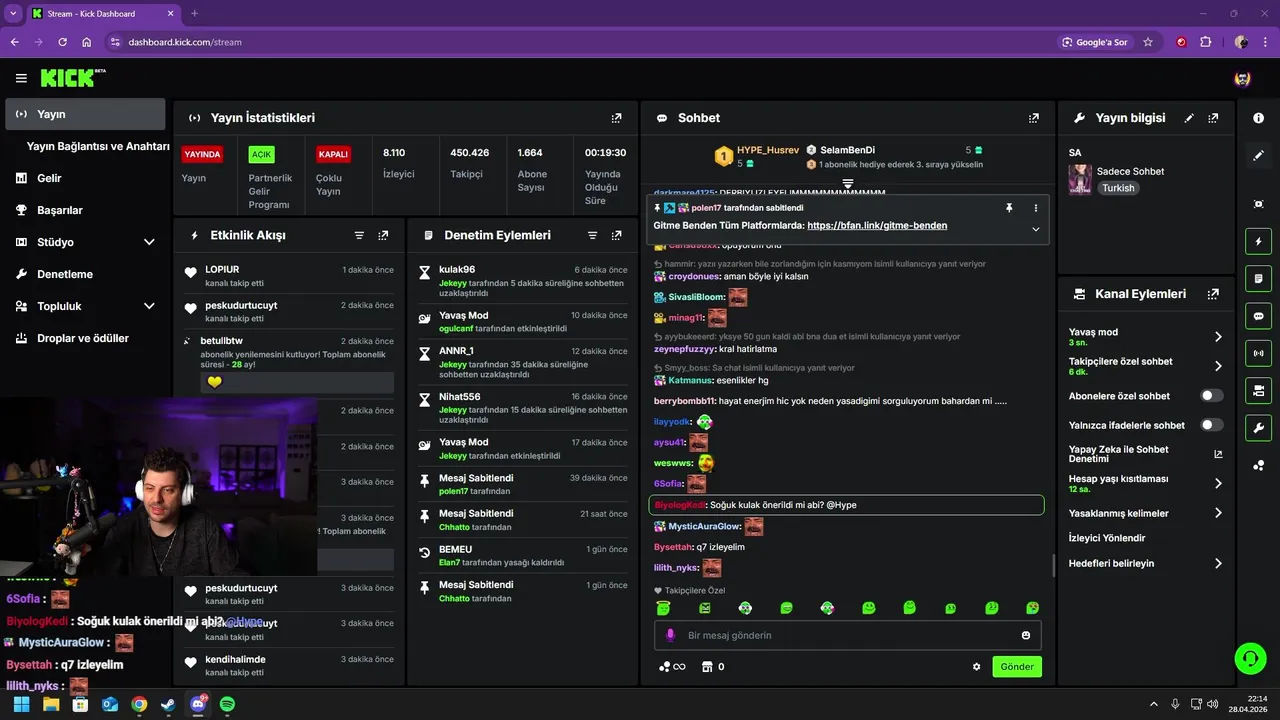
Task: Open the emoji picker in chat input
Action: pos(1026,635)
